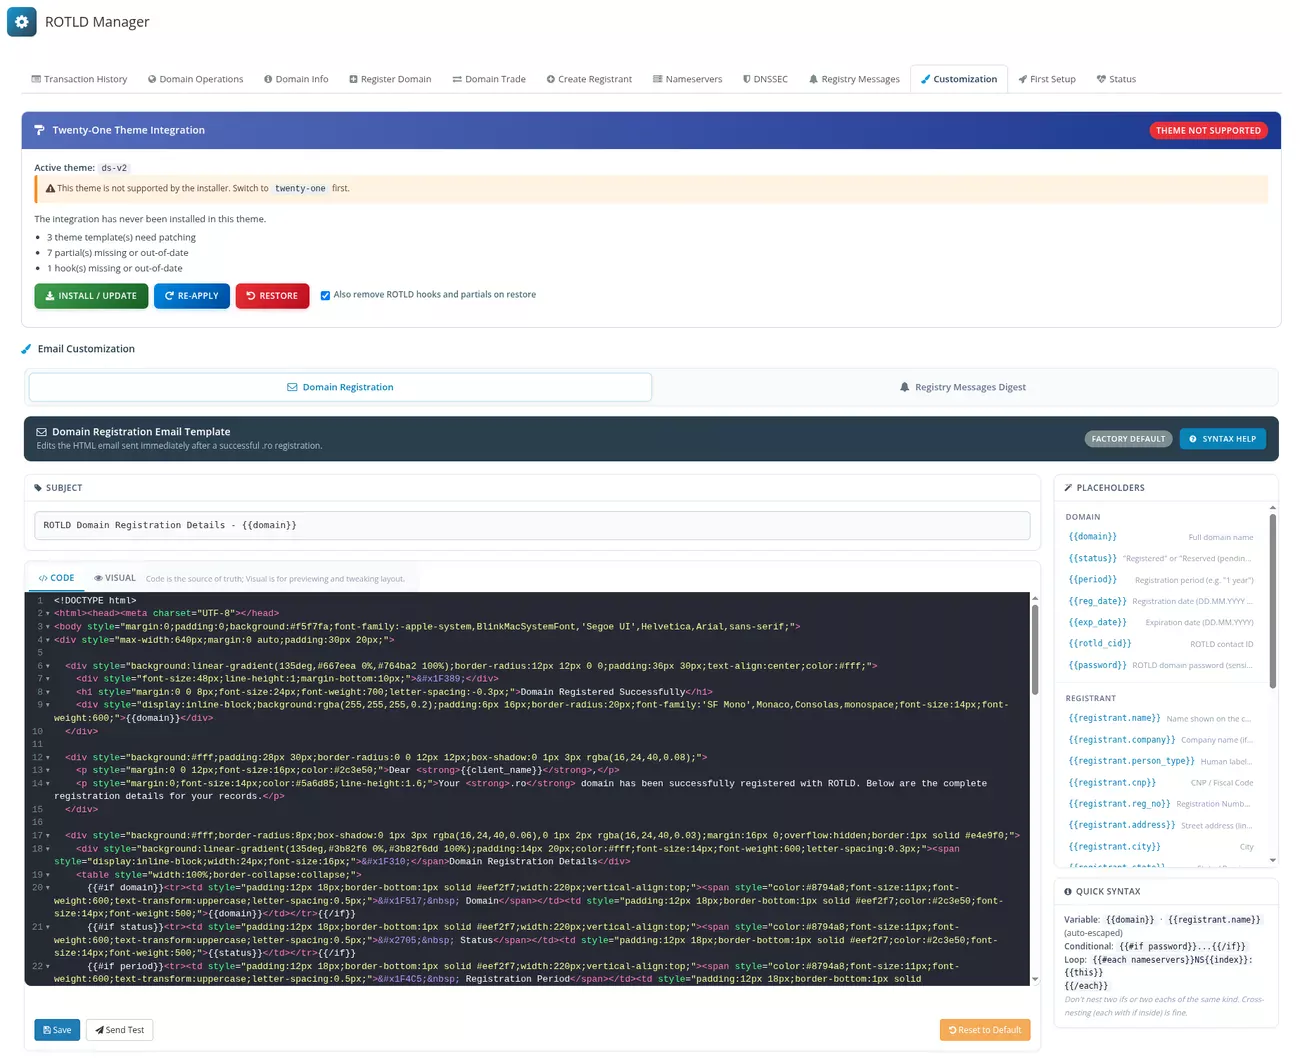This screenshot has width=1300, height=1064.
Task: Switch to Domain Operations tab
Action: (x=195, y=79)
